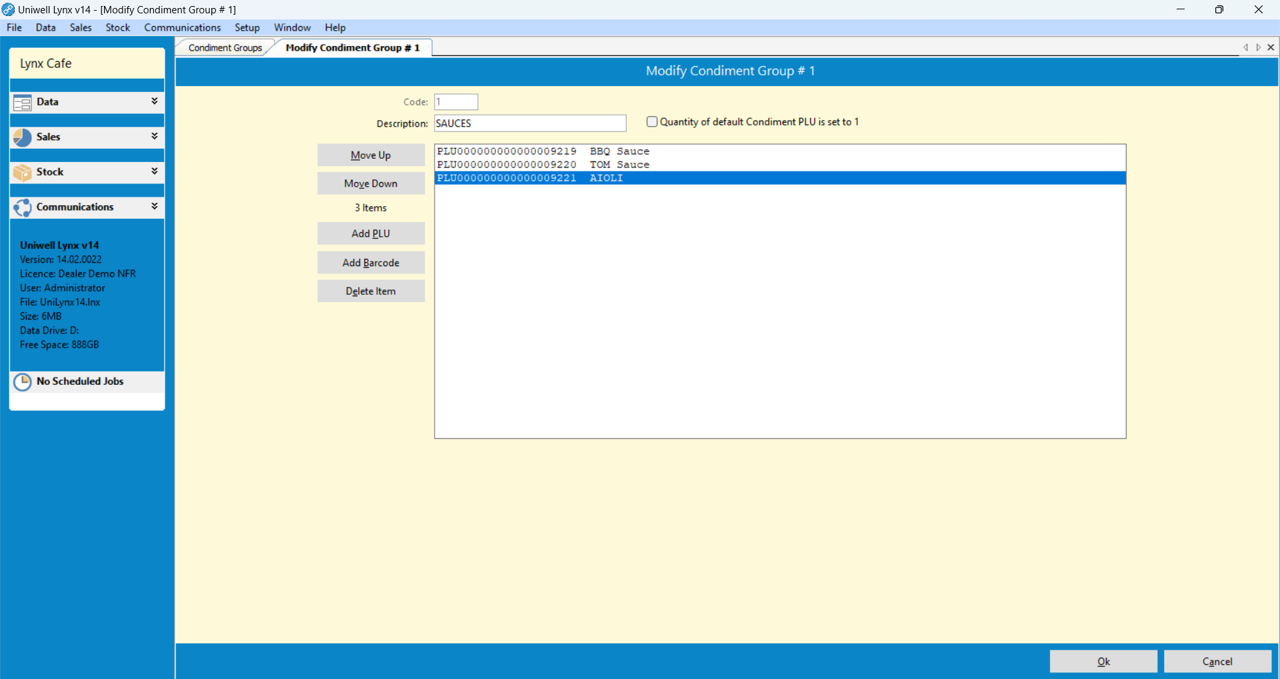Discard changes with the Cancel button
1280x679 pixels.
tap(1217, 661)
